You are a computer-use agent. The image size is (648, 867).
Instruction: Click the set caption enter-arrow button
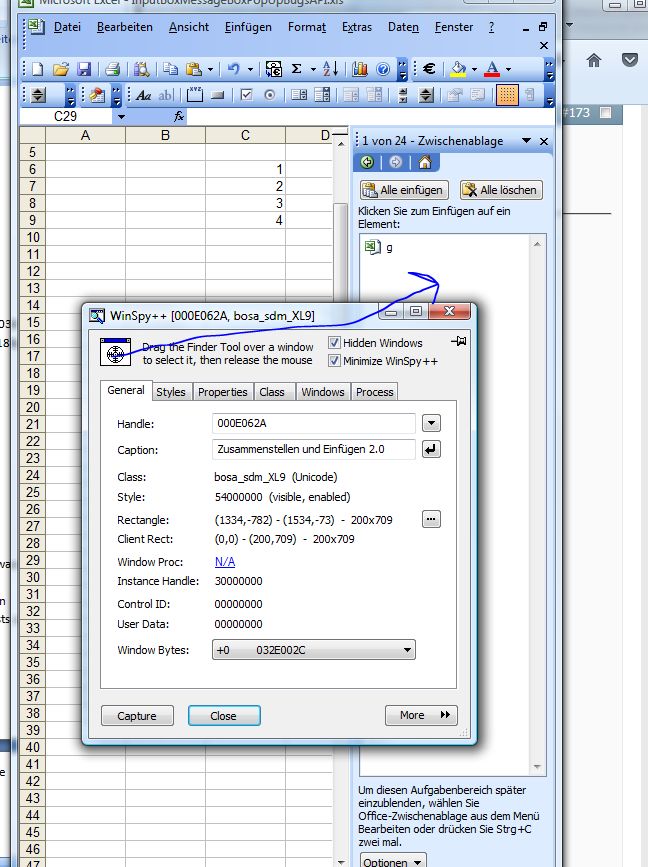431,449
